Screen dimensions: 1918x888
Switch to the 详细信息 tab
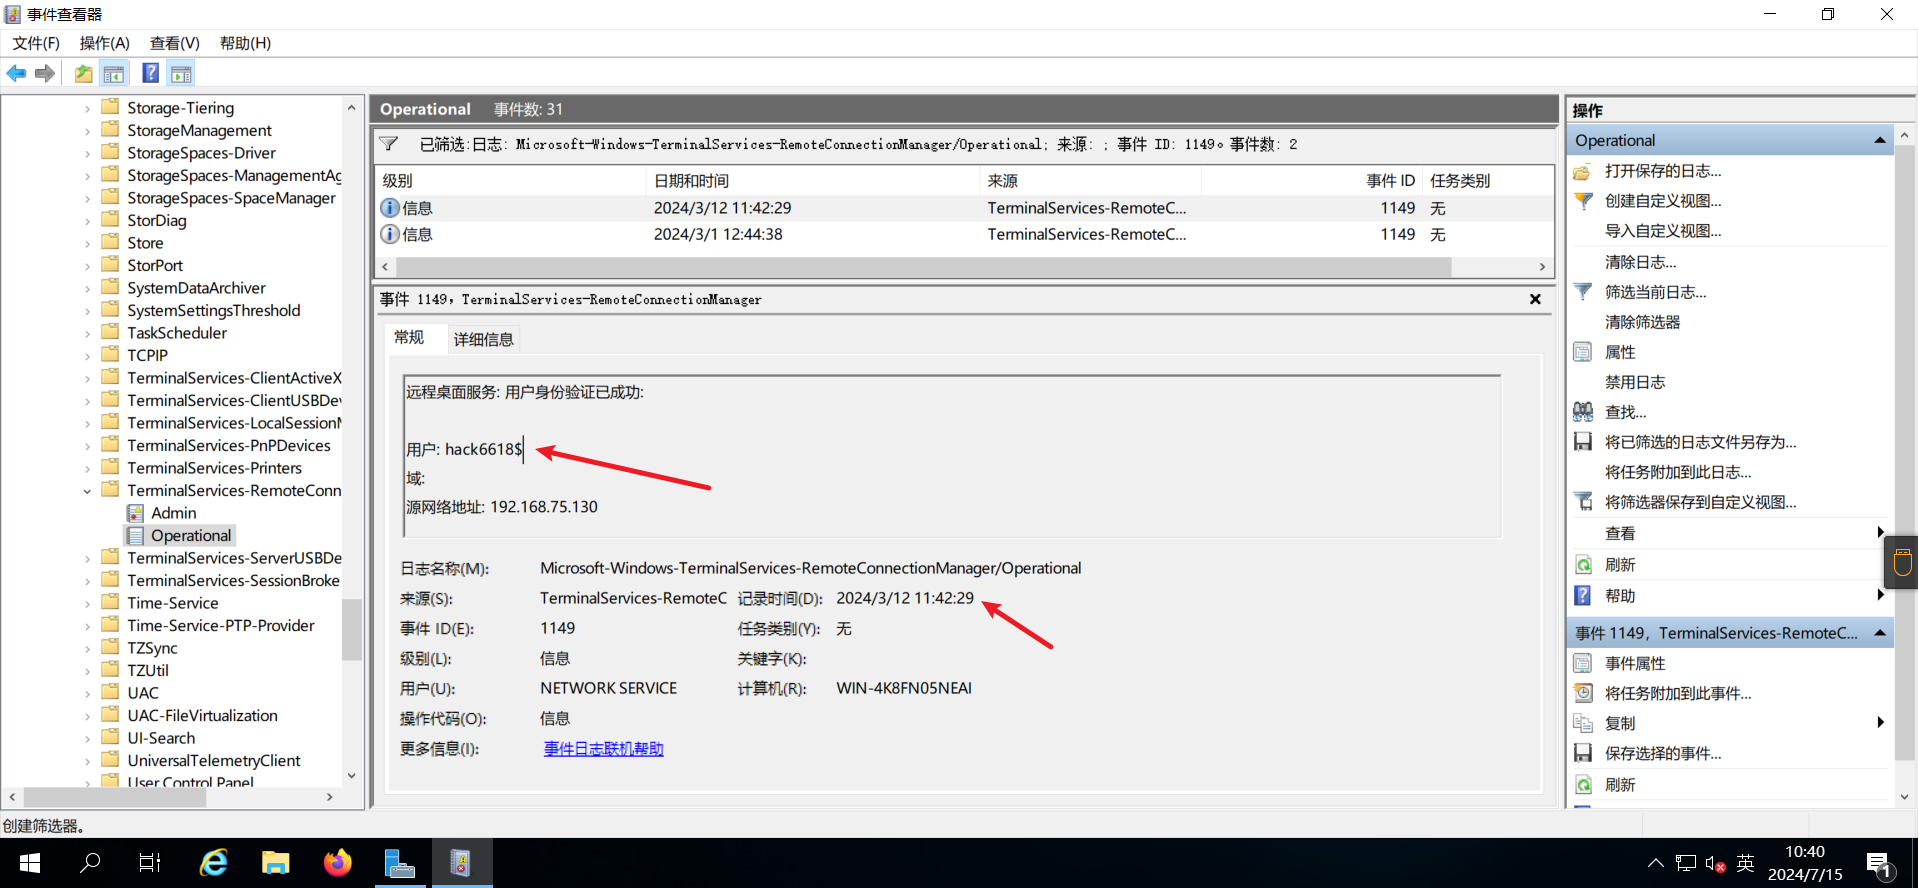483,339
